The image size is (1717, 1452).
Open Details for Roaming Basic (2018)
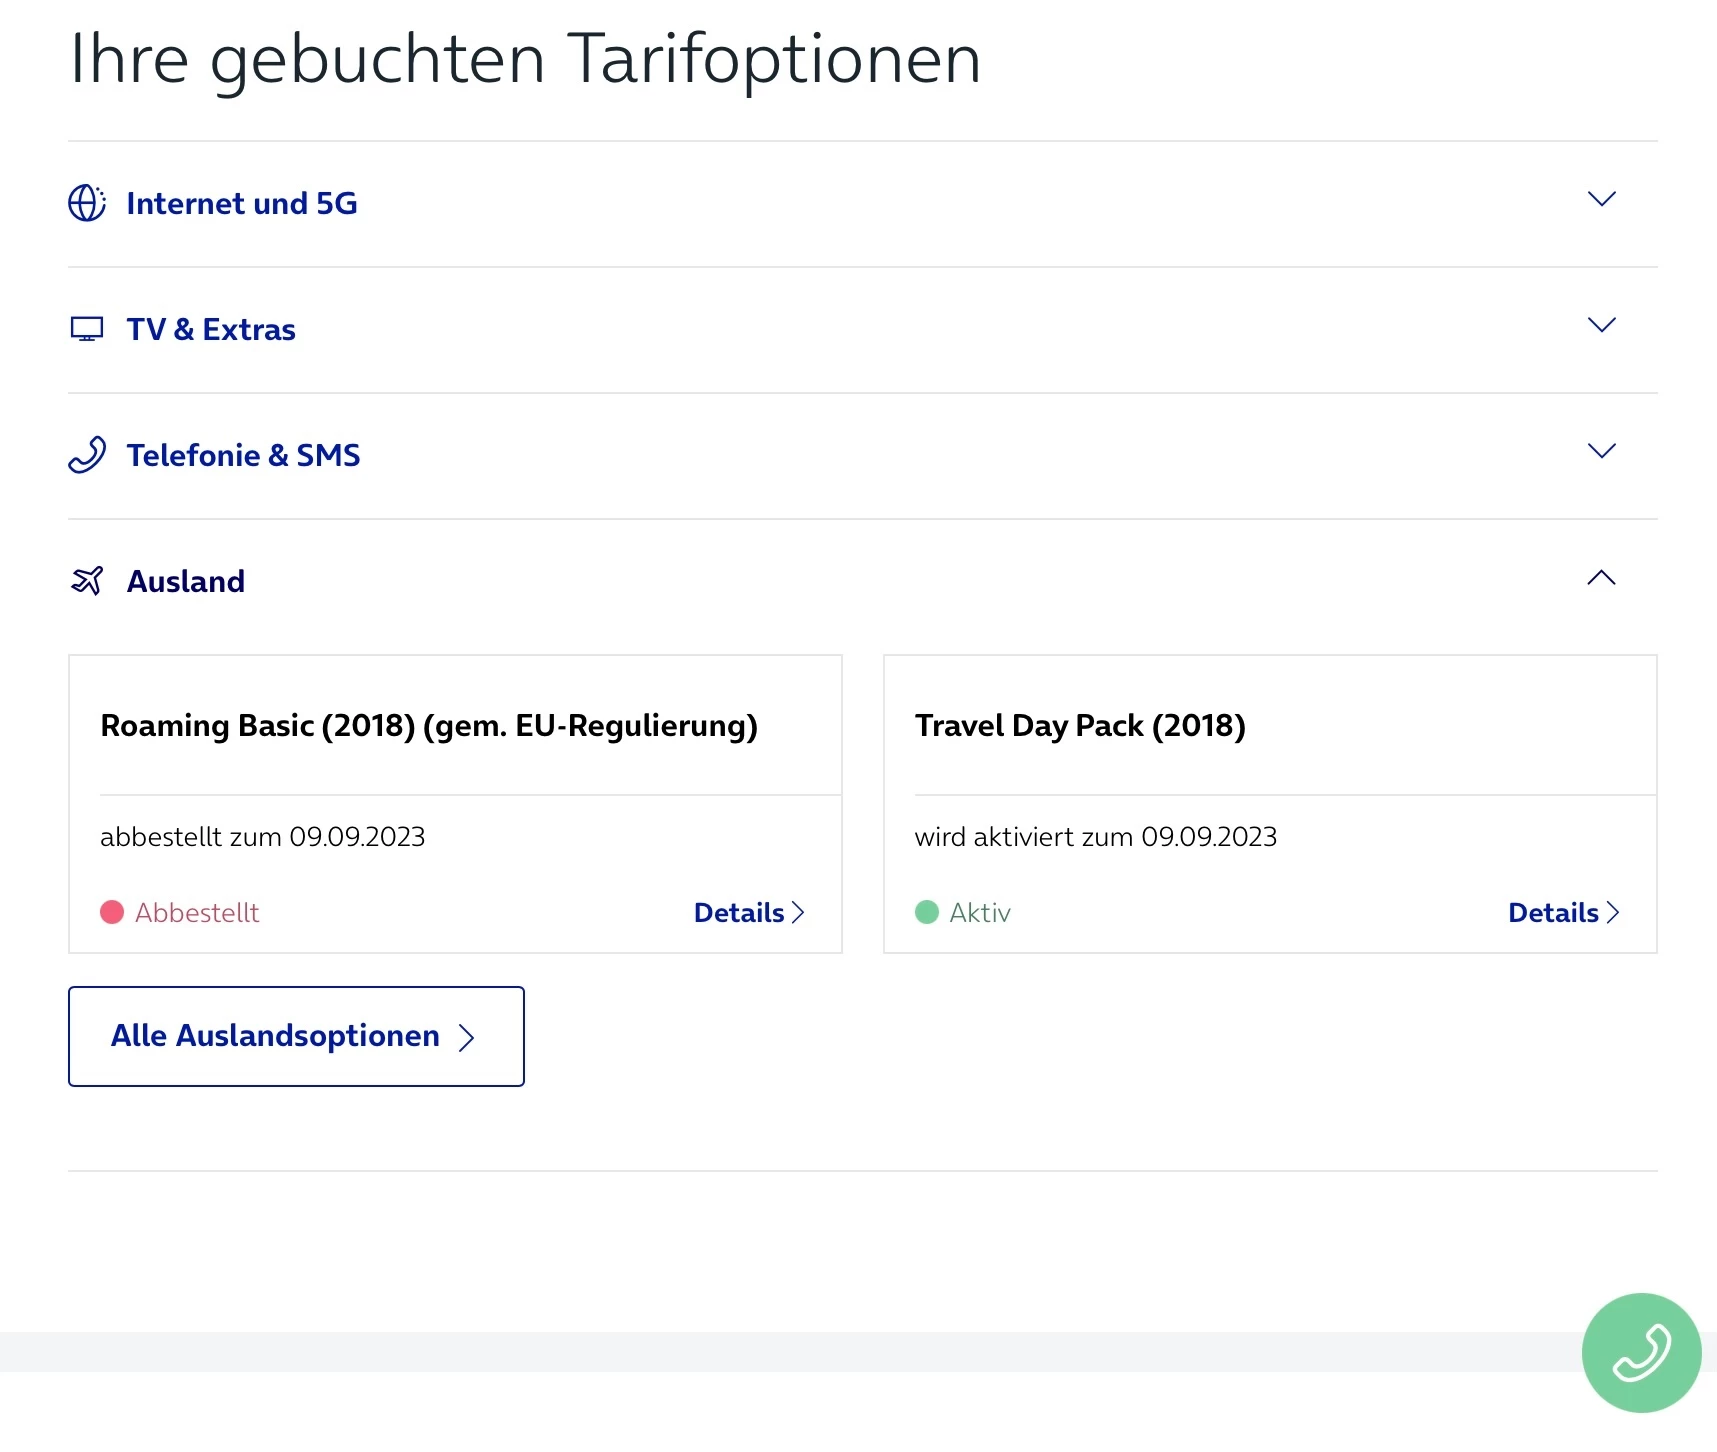coord(749,912)
